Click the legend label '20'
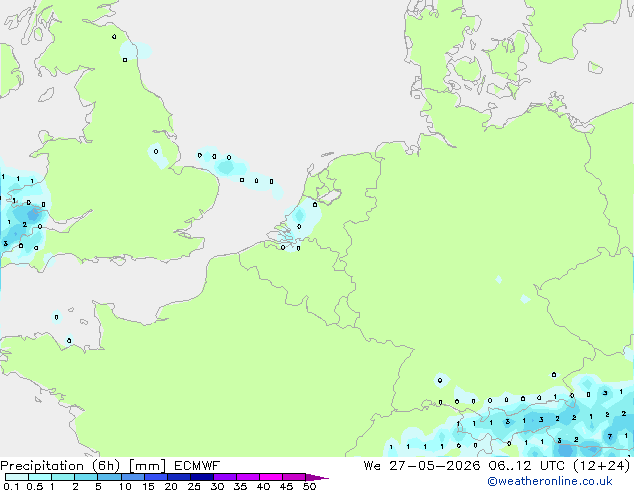This screenshot has height=490, width=634. point(171,486)
